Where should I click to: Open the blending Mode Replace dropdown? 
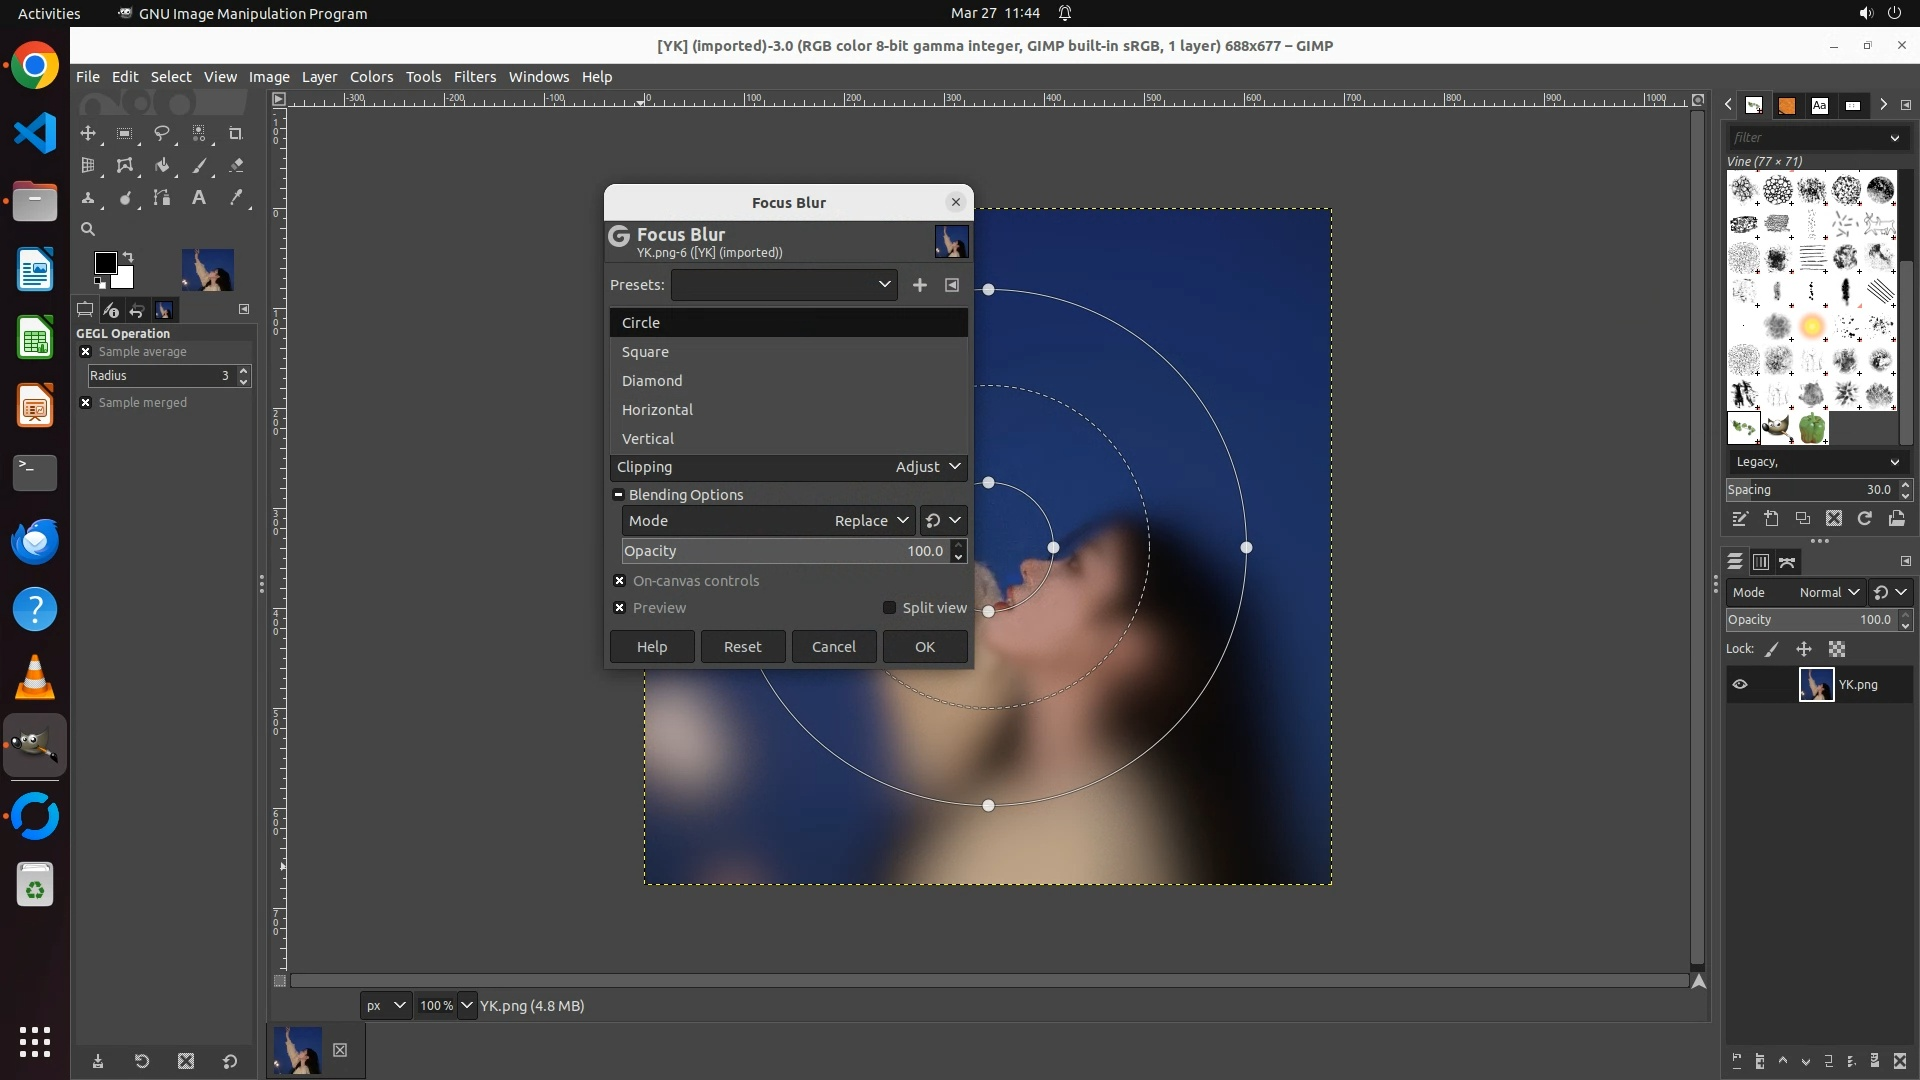click(870, 521)
